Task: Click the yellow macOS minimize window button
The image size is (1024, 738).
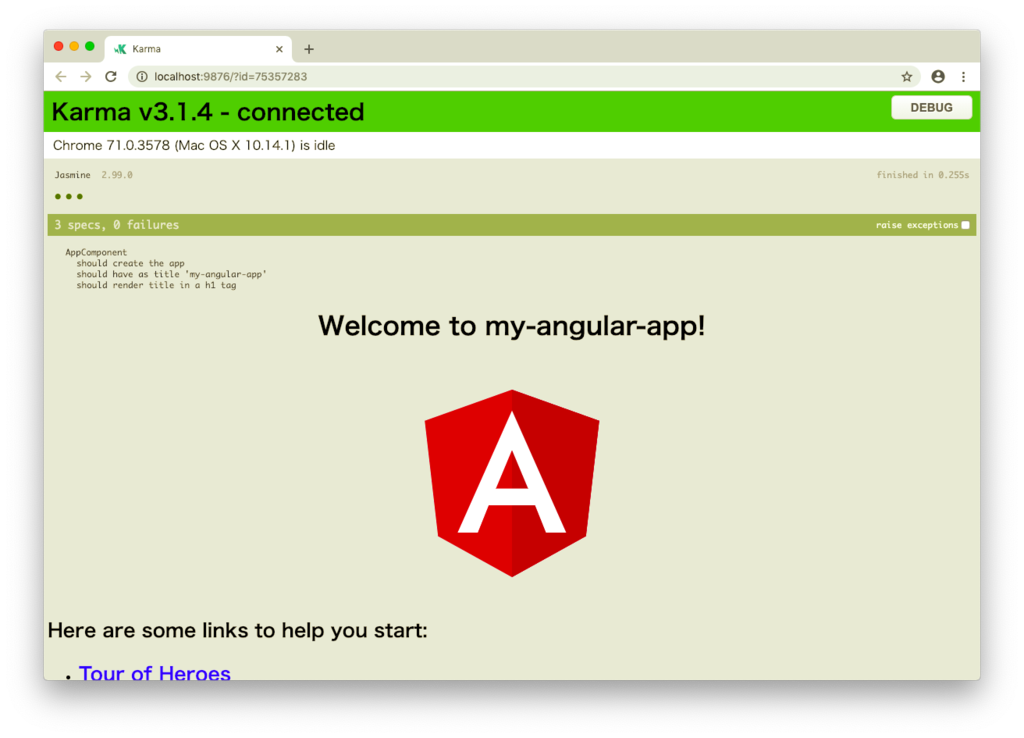Action: coord(74,46)
